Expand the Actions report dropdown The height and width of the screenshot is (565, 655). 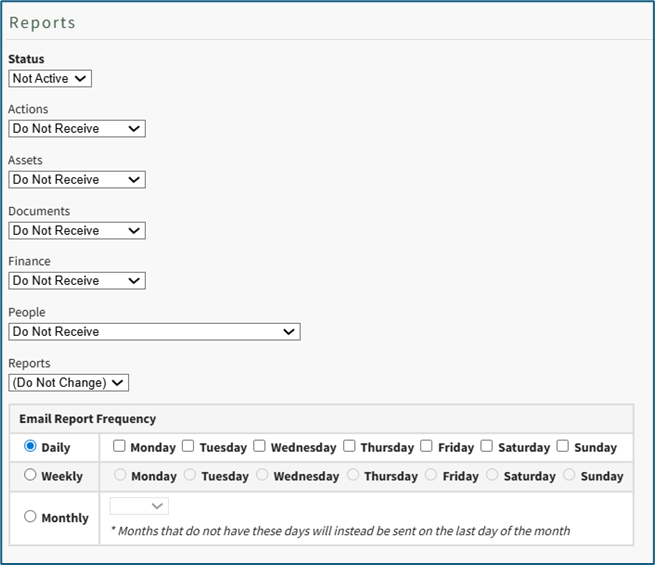pyautogui.click(x=77, y=129)
